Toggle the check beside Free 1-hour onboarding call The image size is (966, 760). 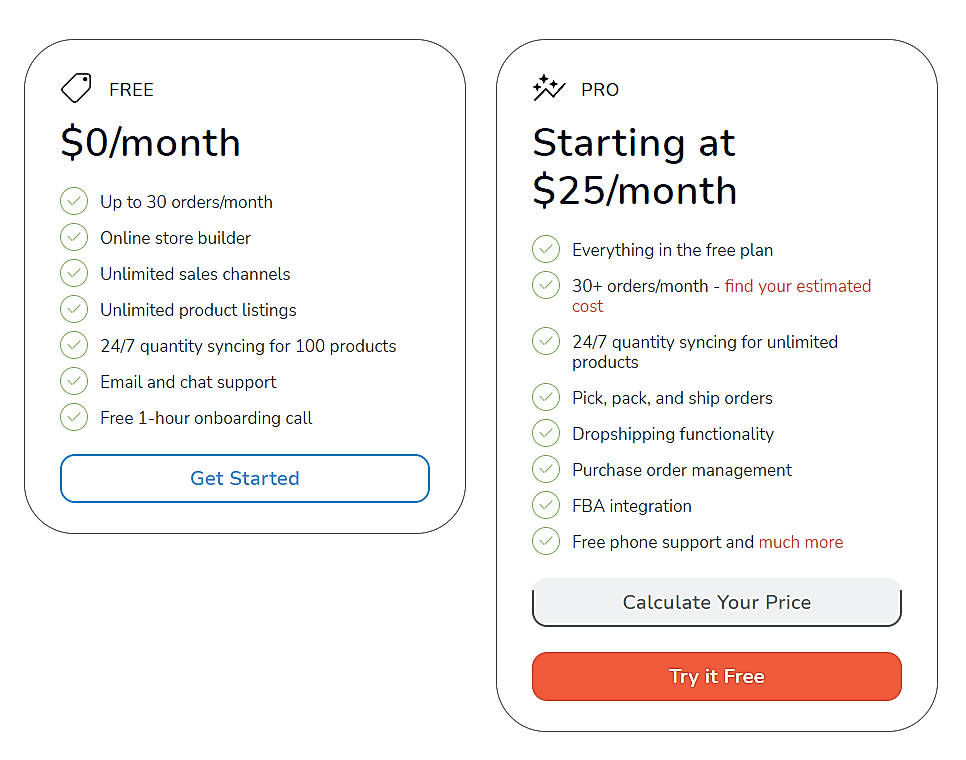pos(74,417)
